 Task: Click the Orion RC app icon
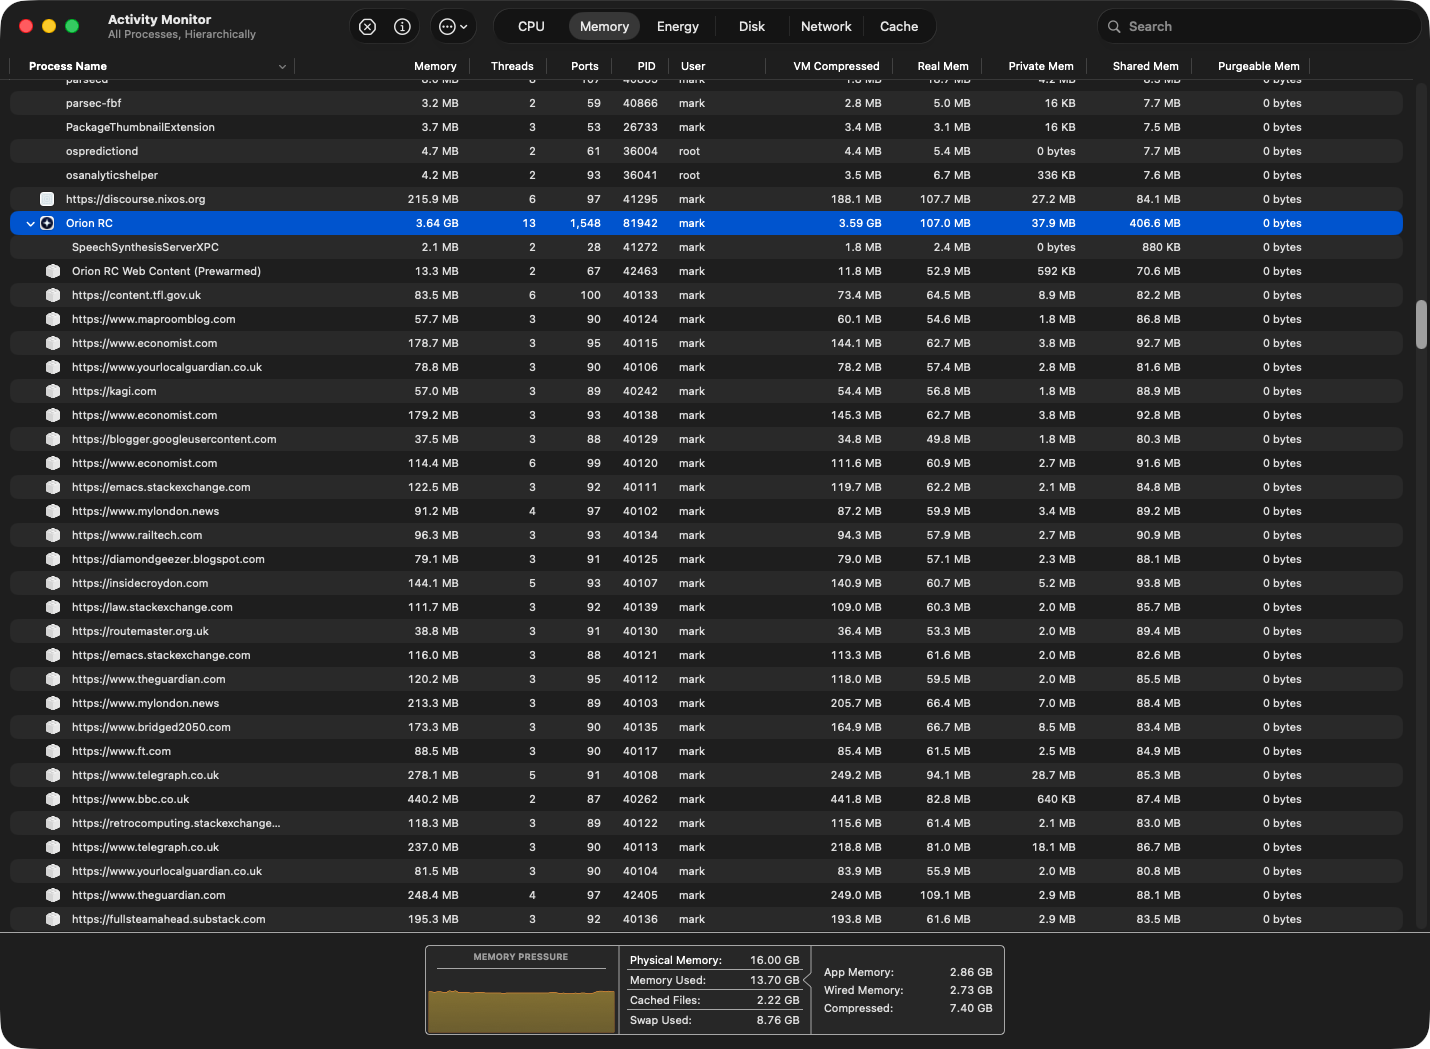(47, 223)
